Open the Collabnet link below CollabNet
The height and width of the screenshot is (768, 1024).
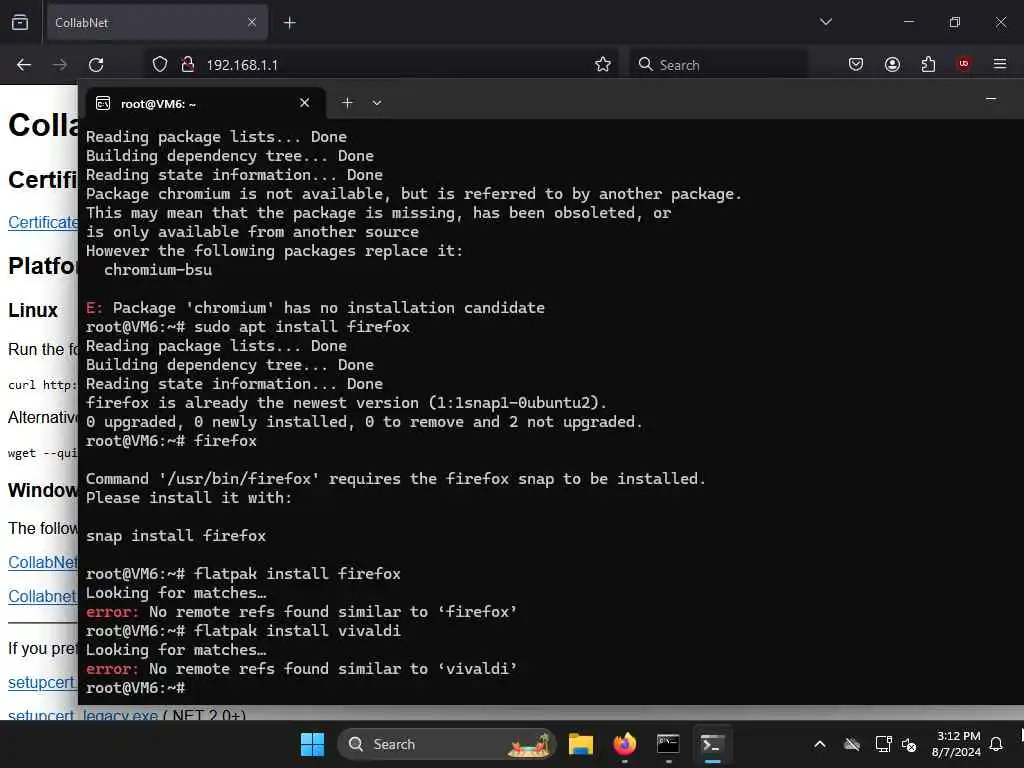click(x=42, y=596)
